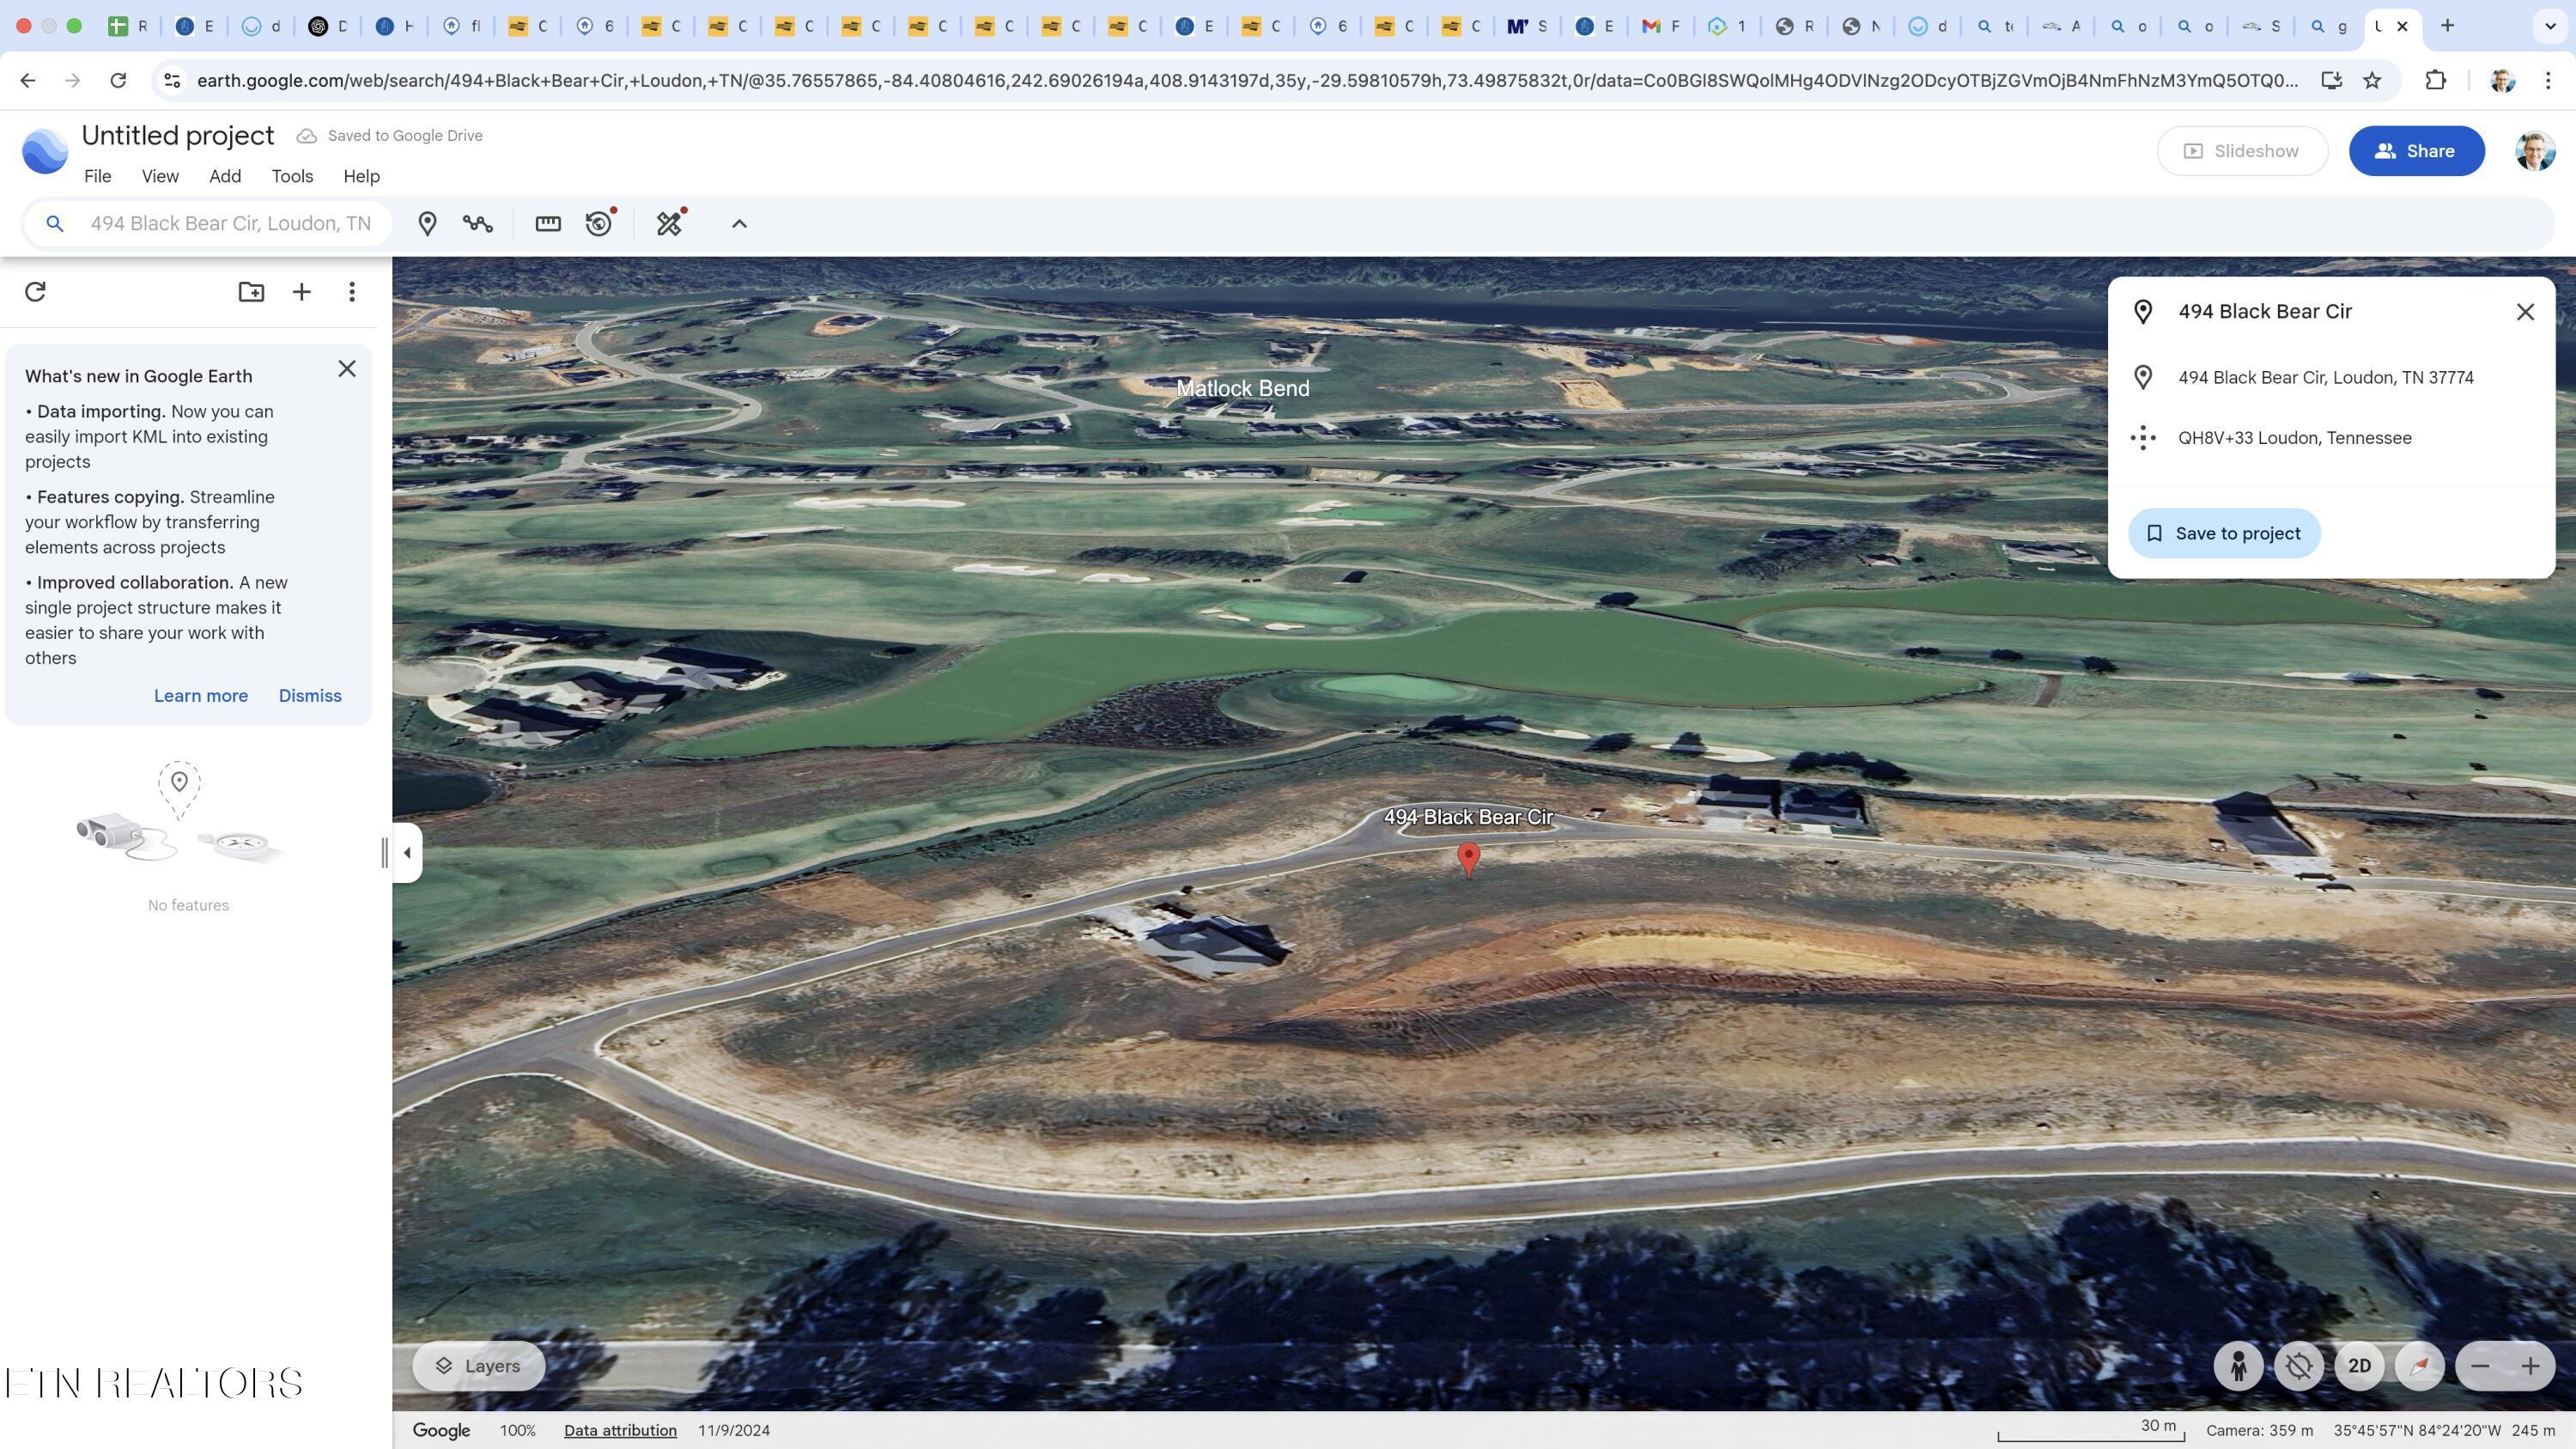Zoom out with the minus button
The image size is (2576, 1449).
point(2480,1366)
